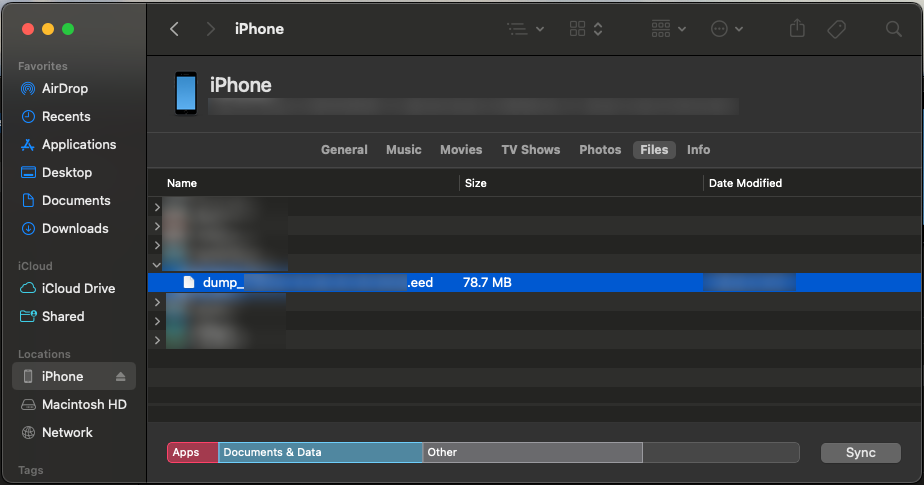Eject the iPhone device

[x=121, y=376]
